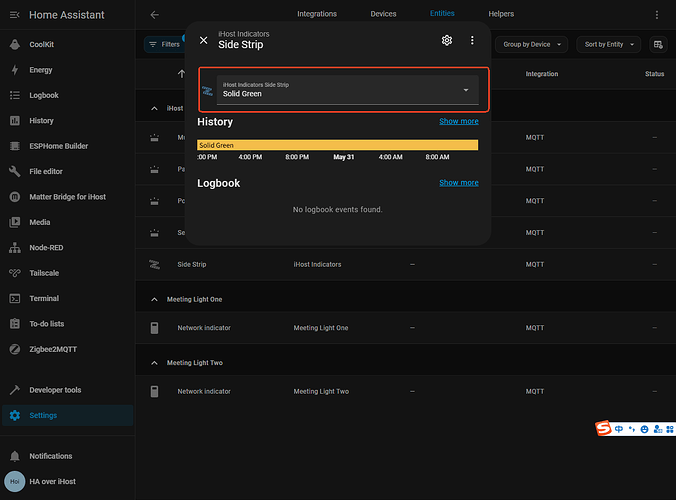Image resolution: width=676 pixels, height=500 pixels.
Task: Open Notifications panel
Action: (x=68, y=456)
